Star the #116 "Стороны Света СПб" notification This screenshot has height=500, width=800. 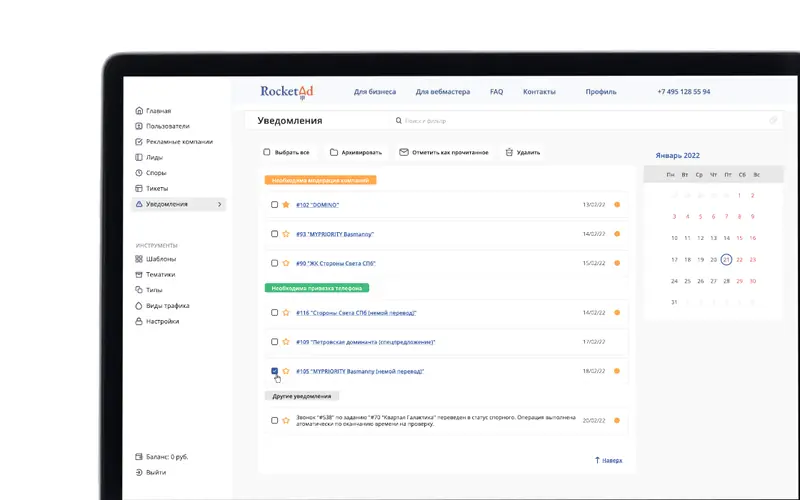[286, 312]
